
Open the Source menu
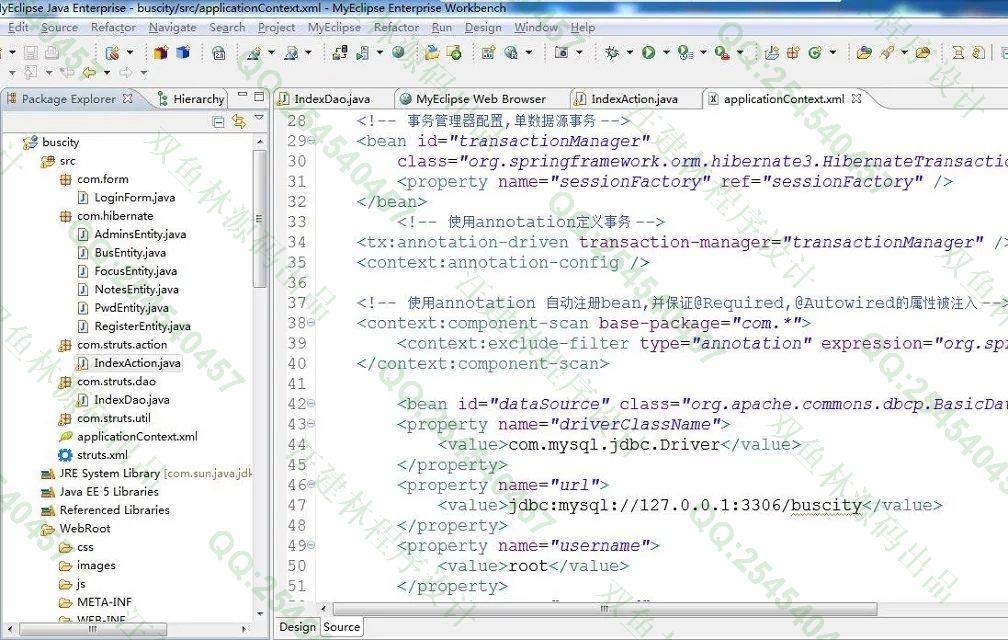click(x=59, y=28)
